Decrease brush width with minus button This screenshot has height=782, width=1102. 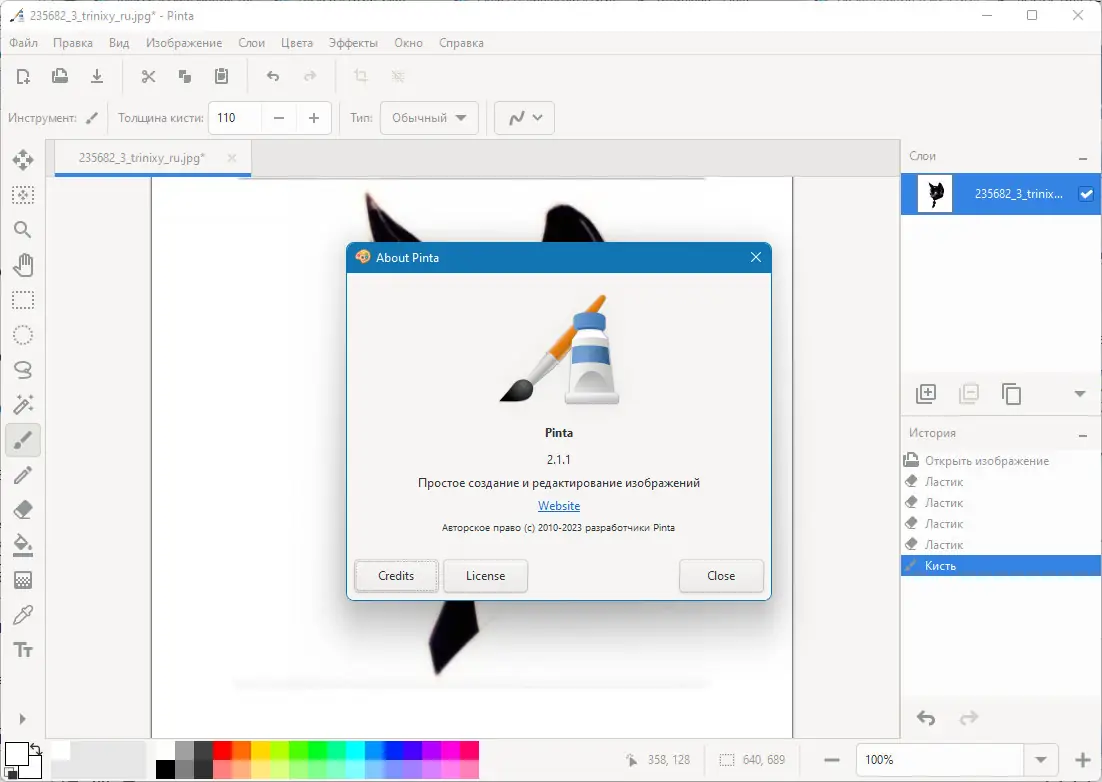point(279,118)
